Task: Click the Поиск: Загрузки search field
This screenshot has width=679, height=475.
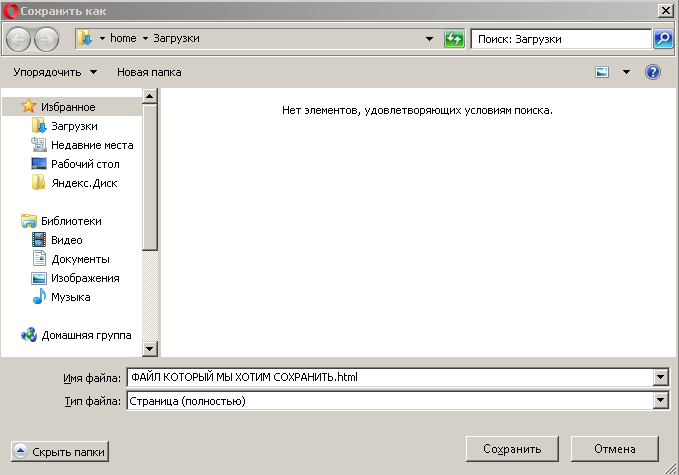Action: click(x=561, y=39)
